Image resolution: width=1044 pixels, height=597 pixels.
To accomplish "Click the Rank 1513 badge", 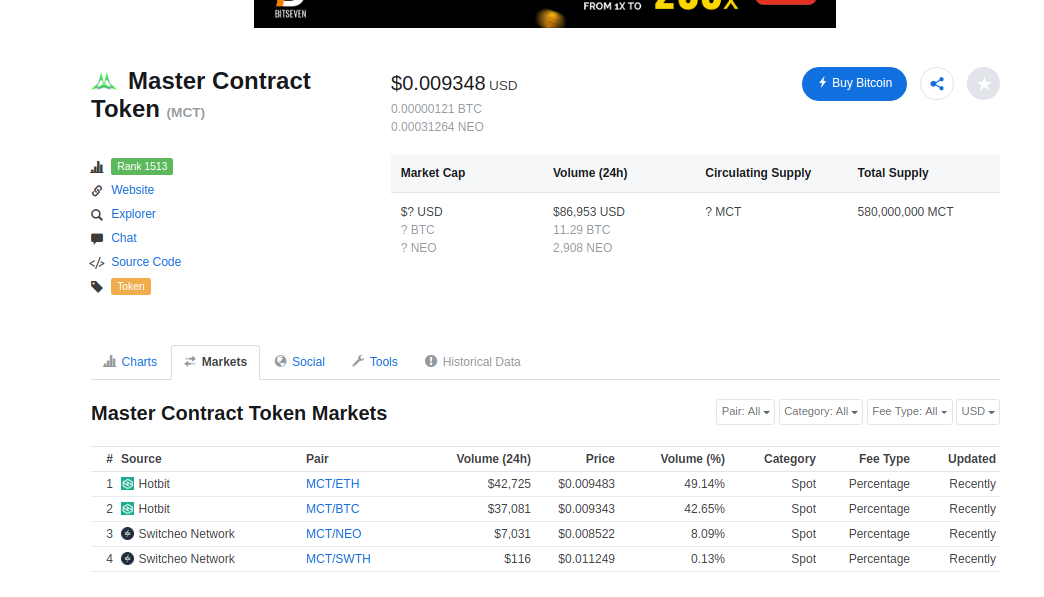I will pos(142,166).
